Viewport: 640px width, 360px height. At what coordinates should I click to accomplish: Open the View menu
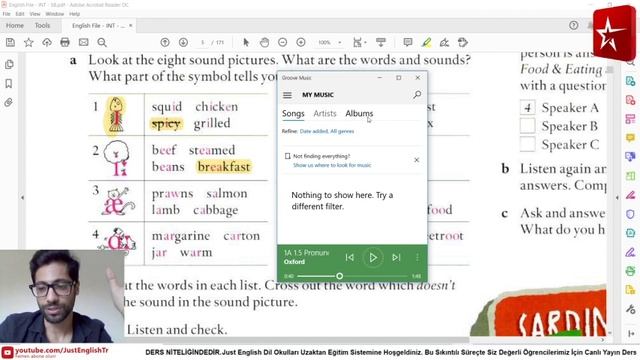tap(35, 14)
